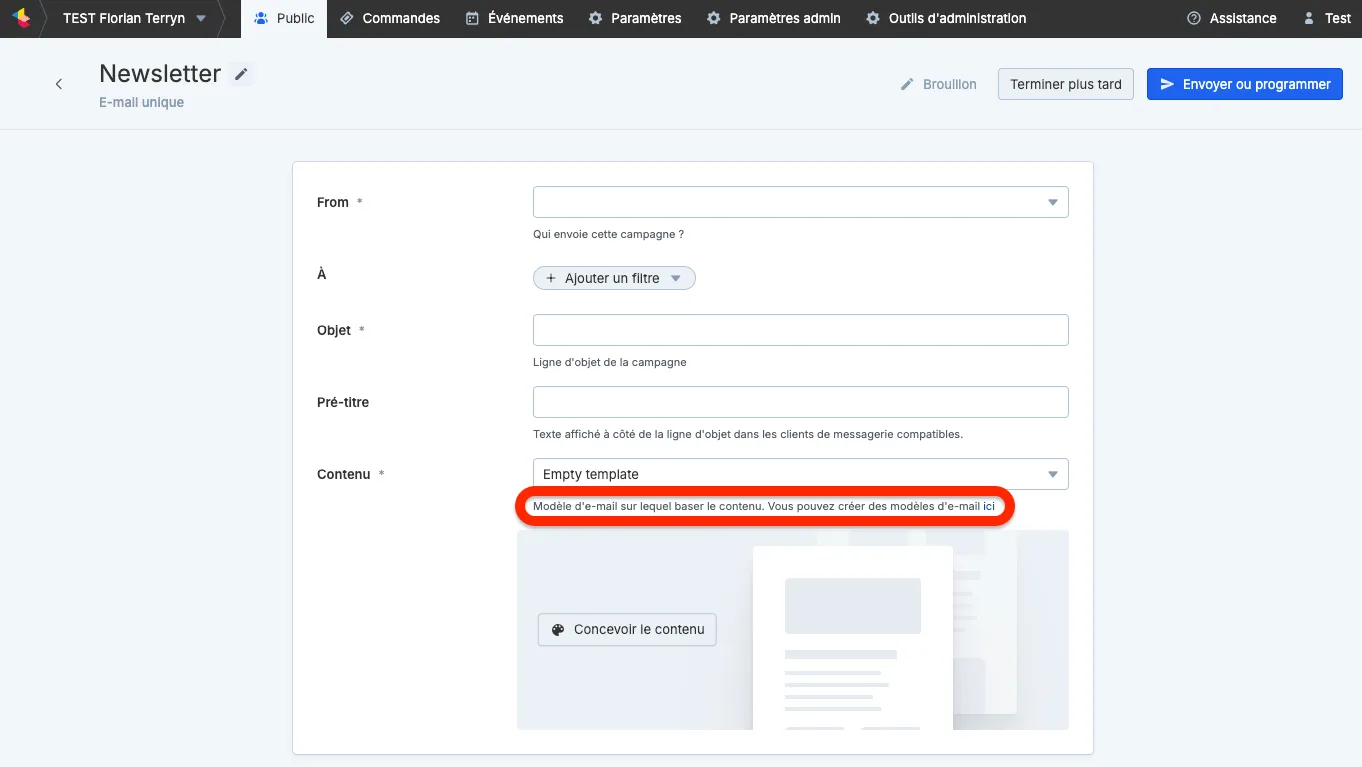Click the Terminer plus tard button
Viewport: 1362px width, 767px height.
1066,84
